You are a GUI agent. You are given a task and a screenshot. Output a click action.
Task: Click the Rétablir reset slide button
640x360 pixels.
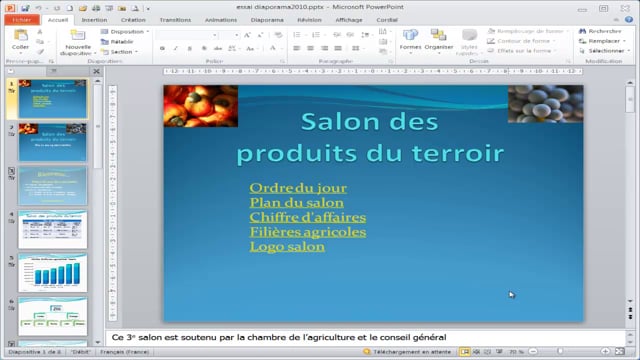click(x=117, y=42)
